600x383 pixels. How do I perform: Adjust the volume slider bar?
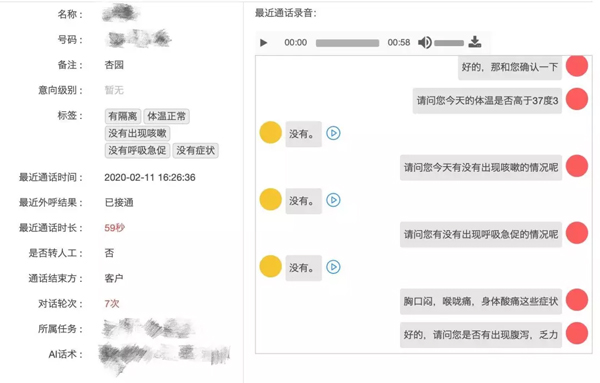[x=449, y=43]
